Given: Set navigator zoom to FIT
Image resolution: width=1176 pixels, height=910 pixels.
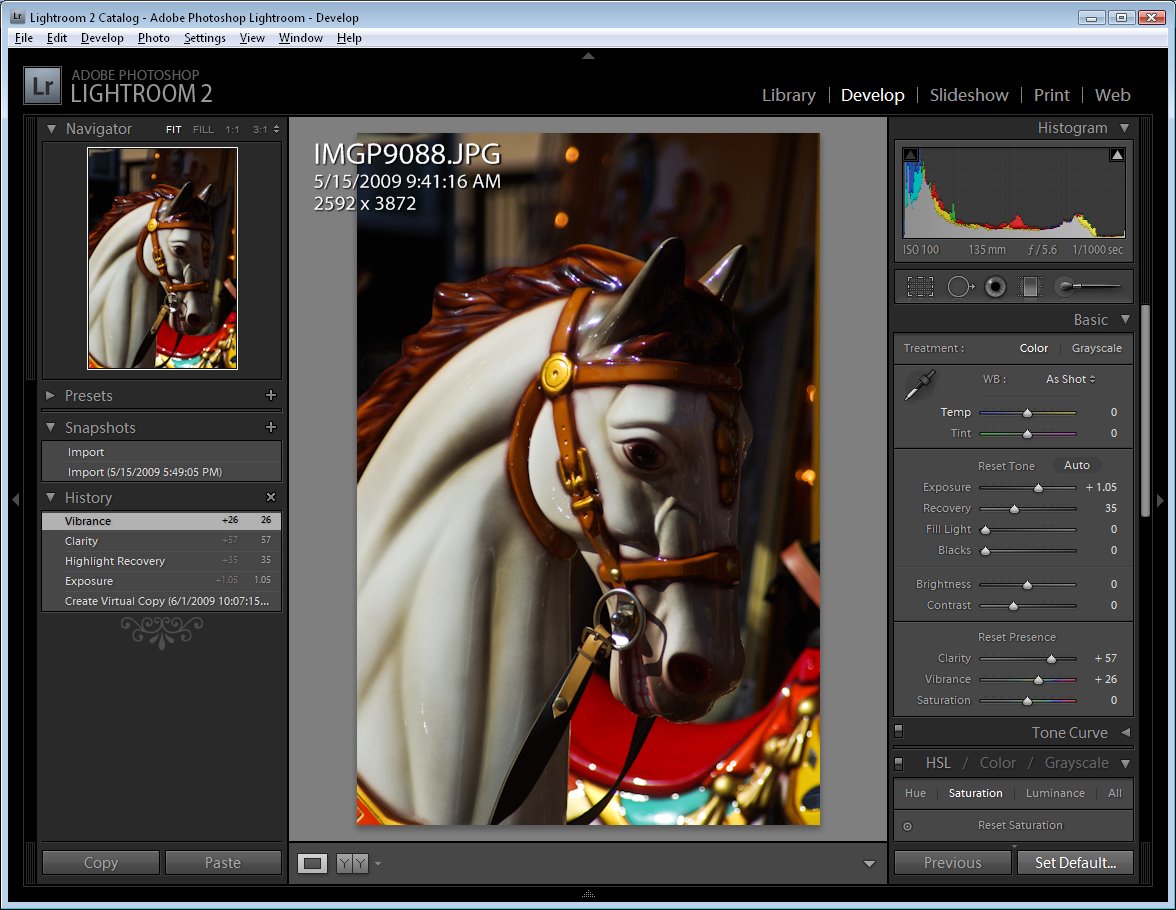Looking at the screenshot, I should pos(173,130).
